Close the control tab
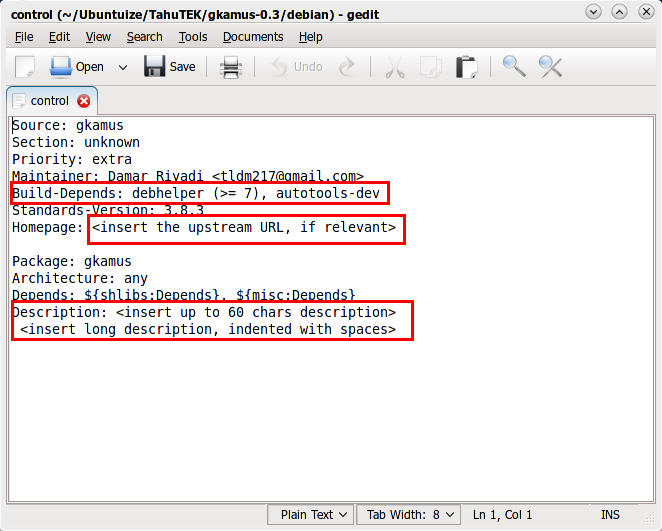This screenshot has height=531, width=662. [x=84, y=101]
